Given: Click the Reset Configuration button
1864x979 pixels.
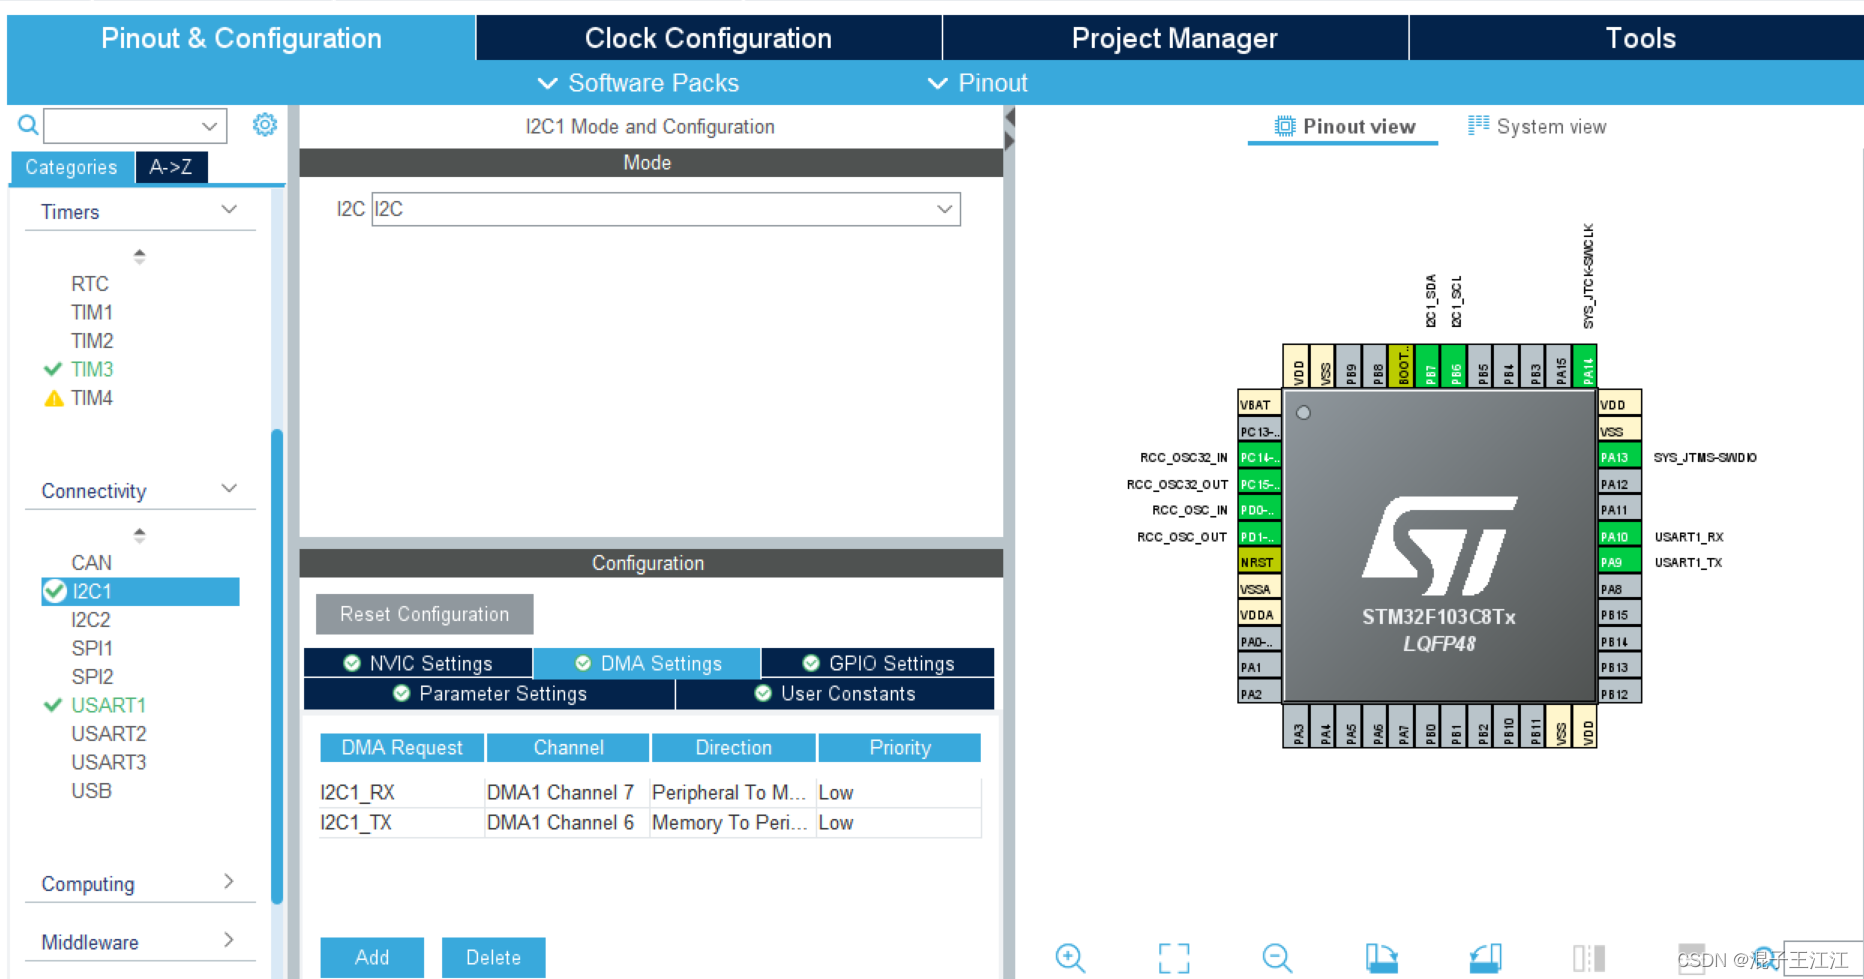Looking at the screenshot, I should (424, 614).
